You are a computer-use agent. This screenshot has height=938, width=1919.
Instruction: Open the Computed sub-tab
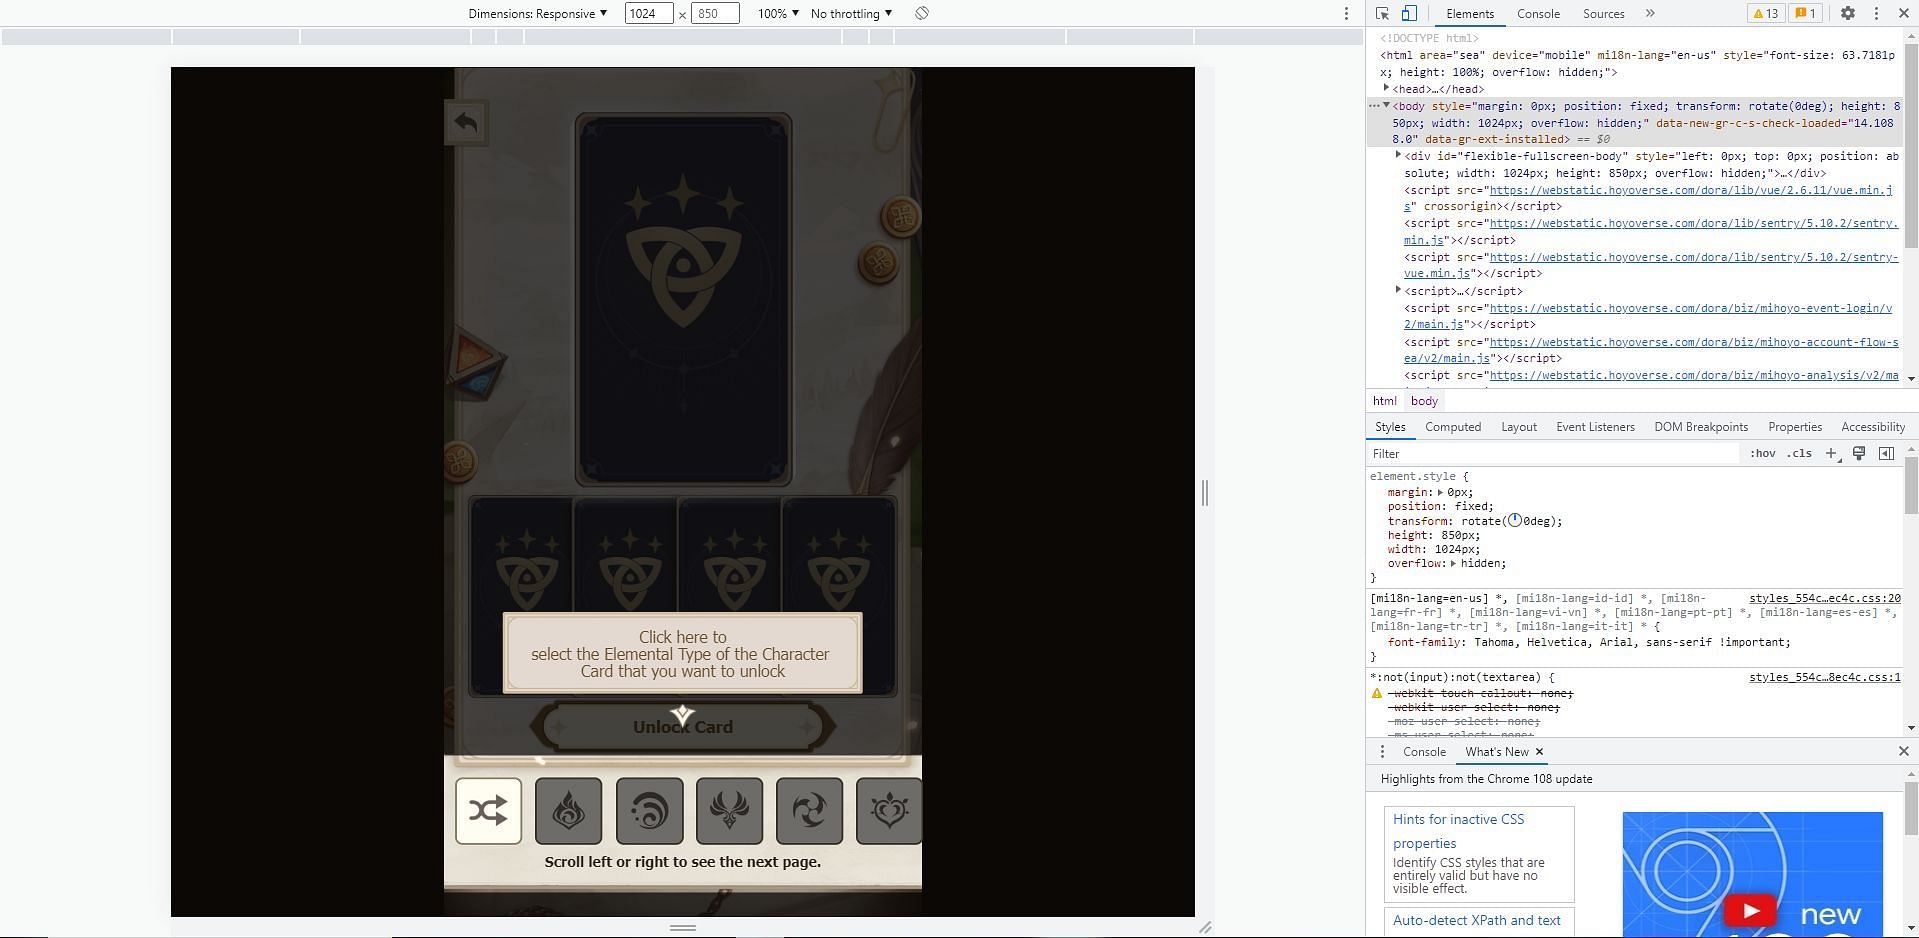coord(1453,427)
